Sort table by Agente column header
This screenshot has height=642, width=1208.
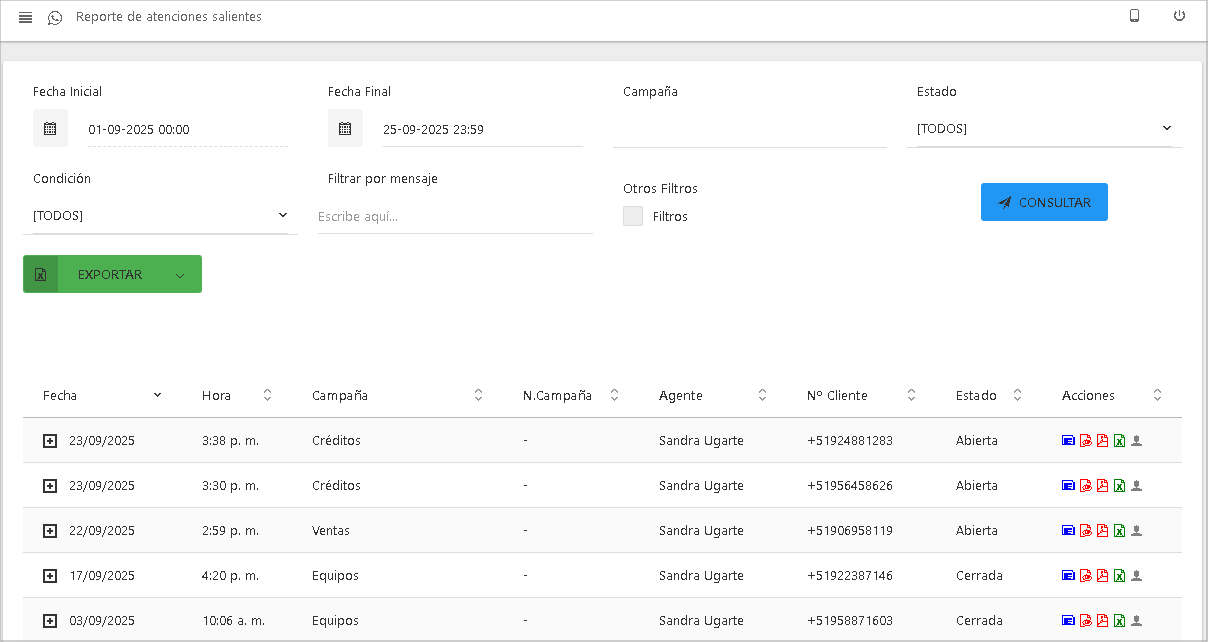pyautogui.click(x=681, y=395)
